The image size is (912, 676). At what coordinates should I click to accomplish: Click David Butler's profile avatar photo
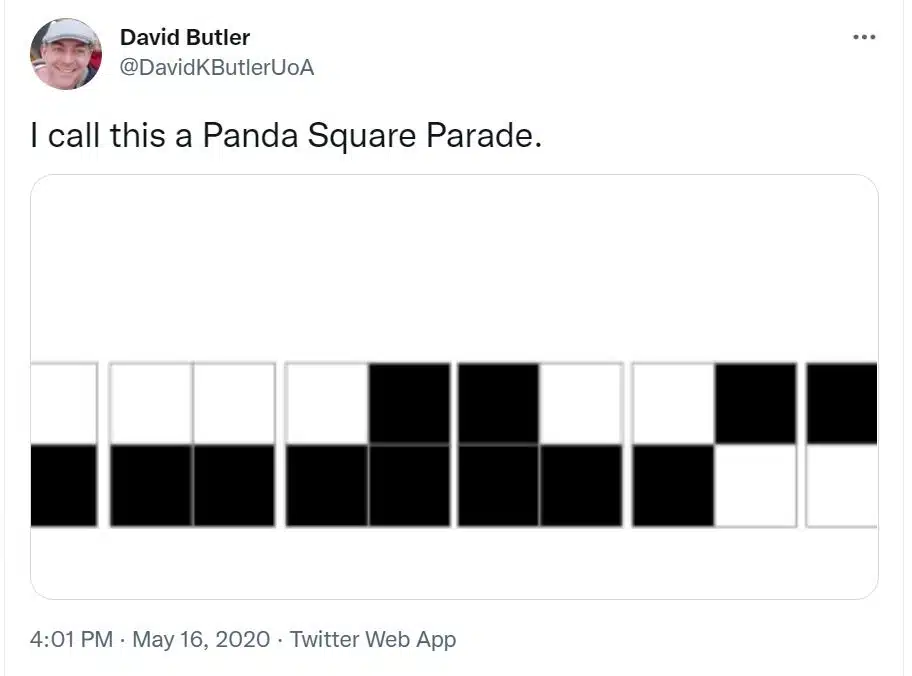click(x=66, y=54)
